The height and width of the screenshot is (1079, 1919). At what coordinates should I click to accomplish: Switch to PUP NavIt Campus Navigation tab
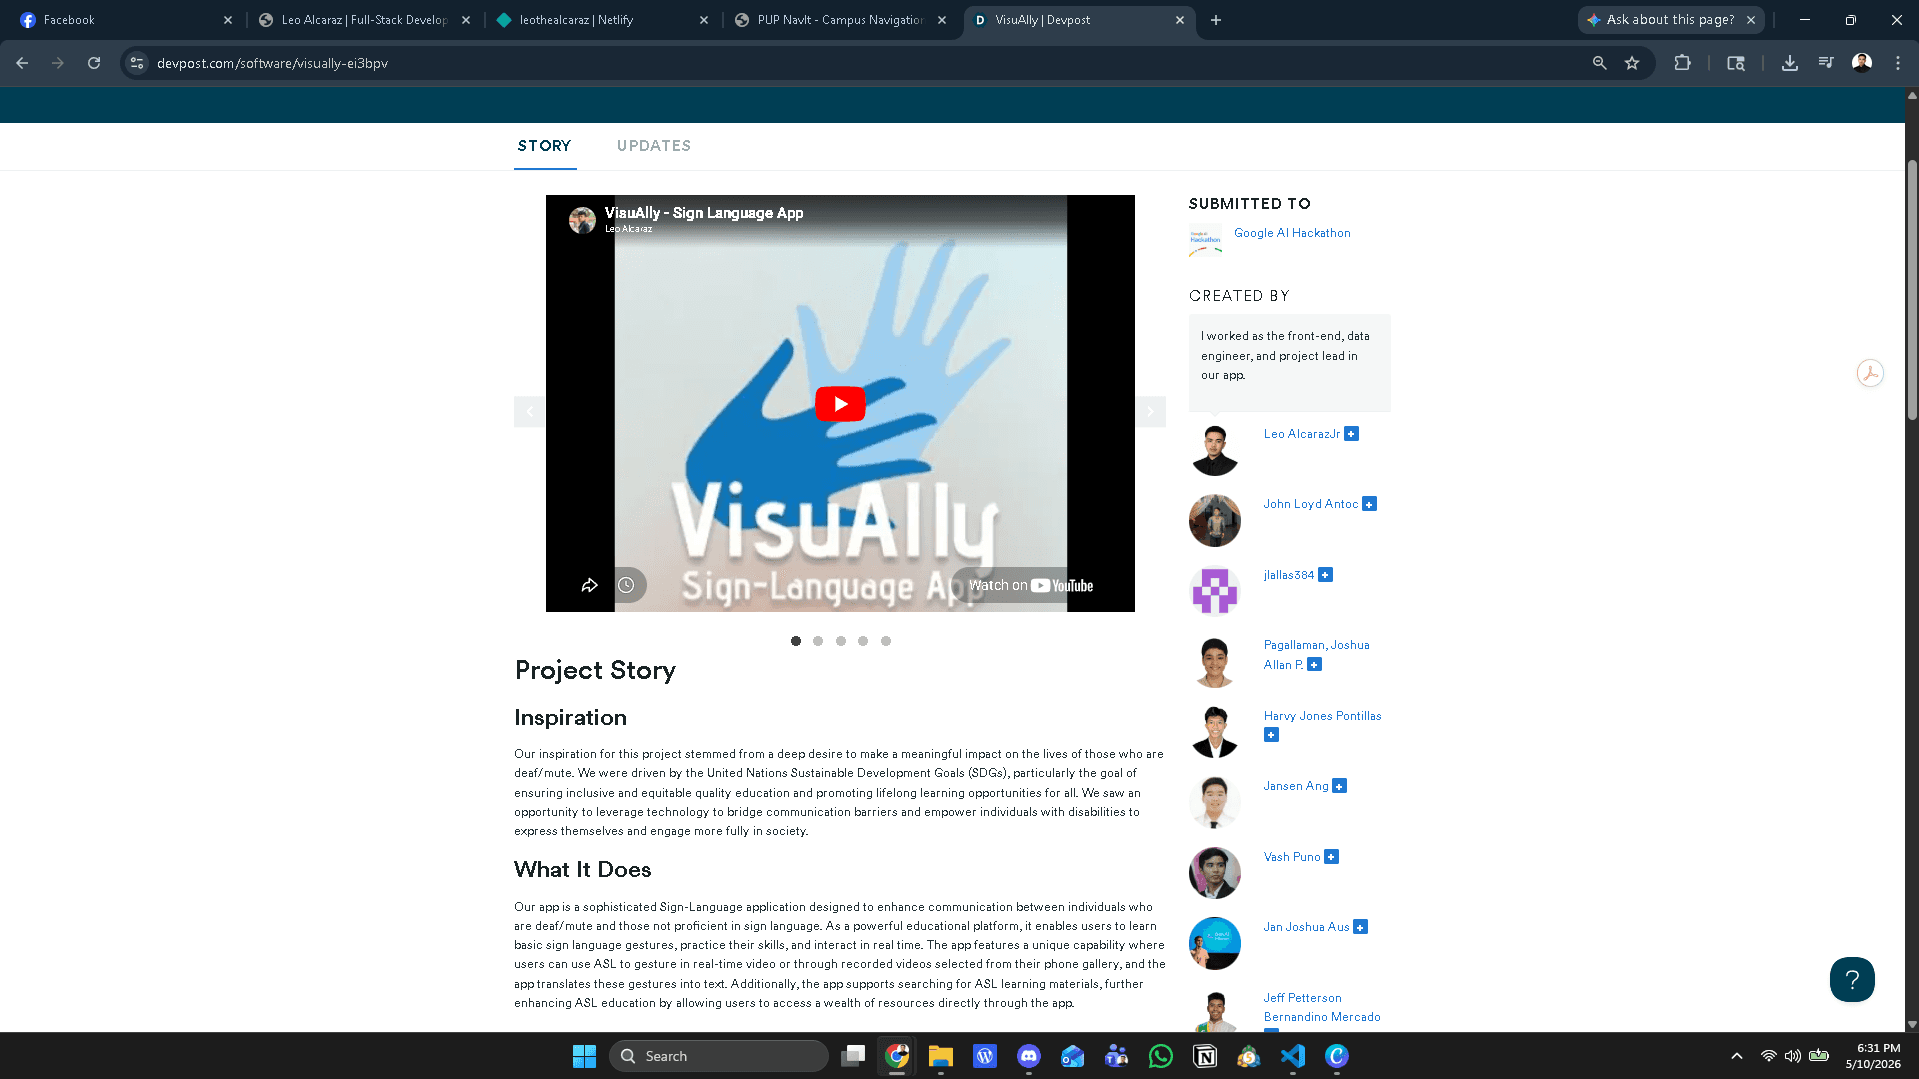(840, 20)
